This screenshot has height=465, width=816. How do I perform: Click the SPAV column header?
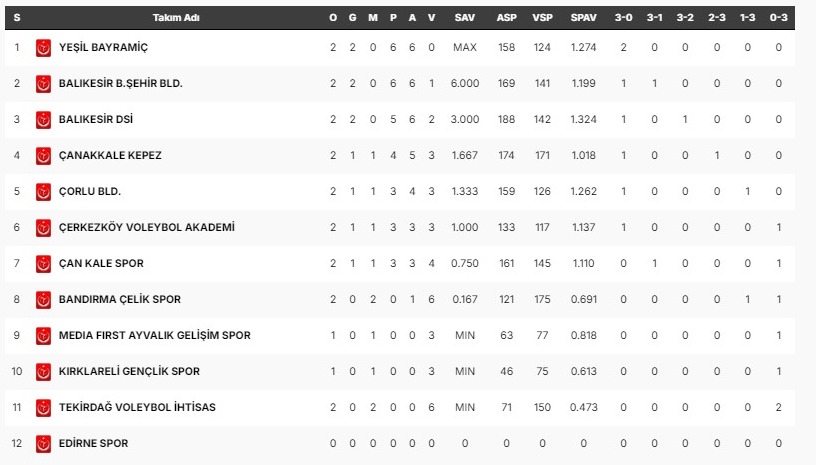click(583, 19)
